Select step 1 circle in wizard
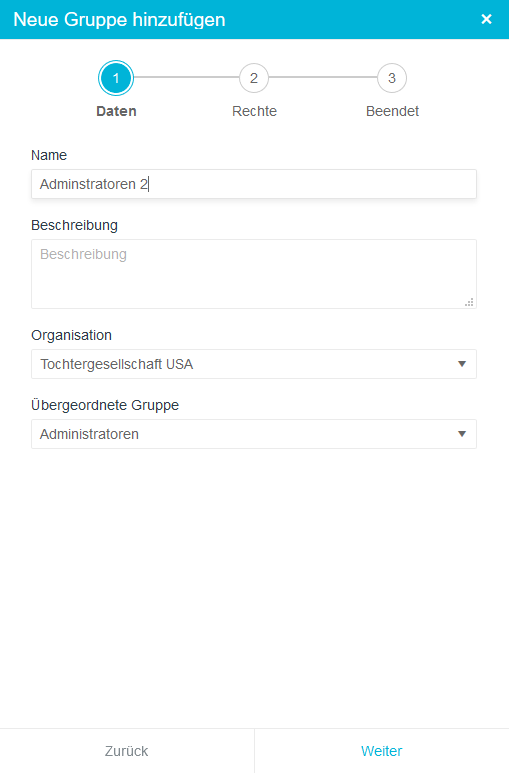 (x=116, y=78)
